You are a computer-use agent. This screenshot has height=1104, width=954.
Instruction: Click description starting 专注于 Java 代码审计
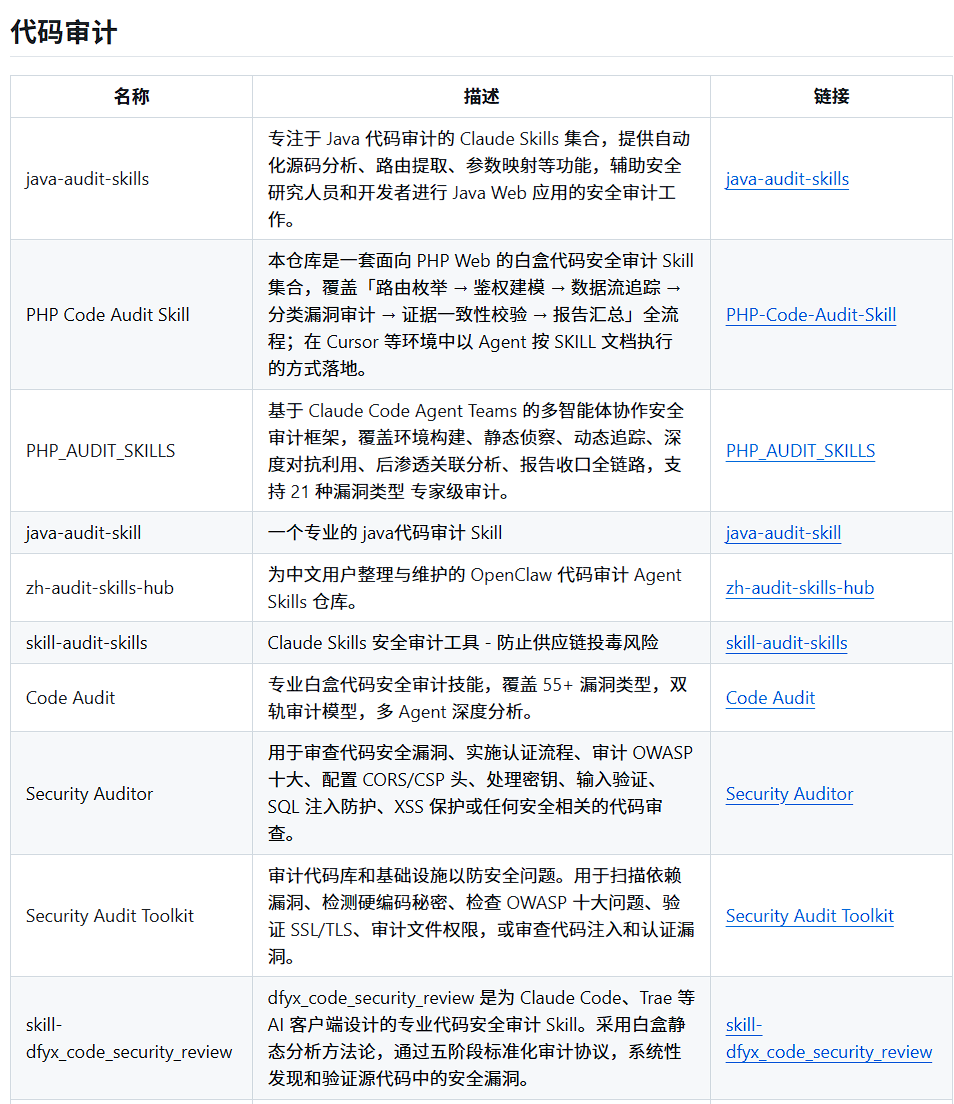click(482, 179)
